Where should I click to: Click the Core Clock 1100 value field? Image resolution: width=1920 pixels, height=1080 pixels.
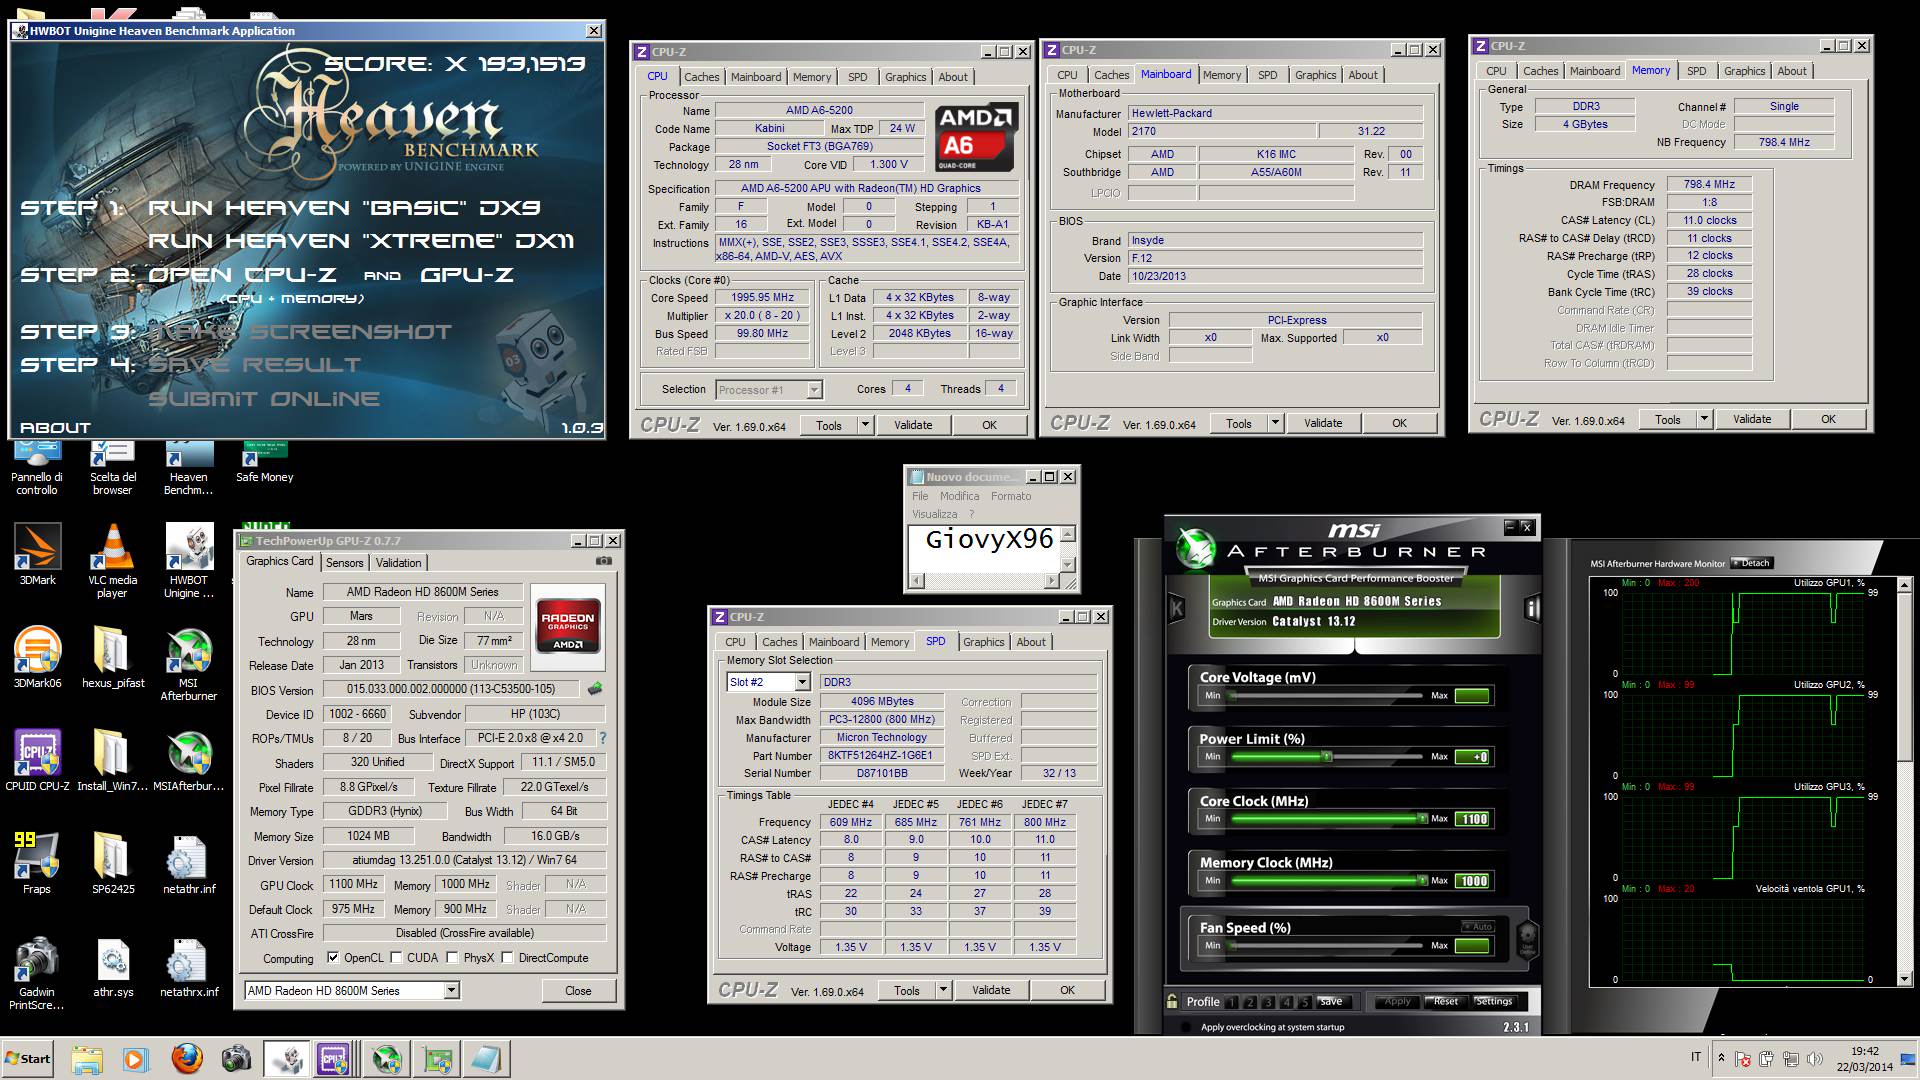1472,819
